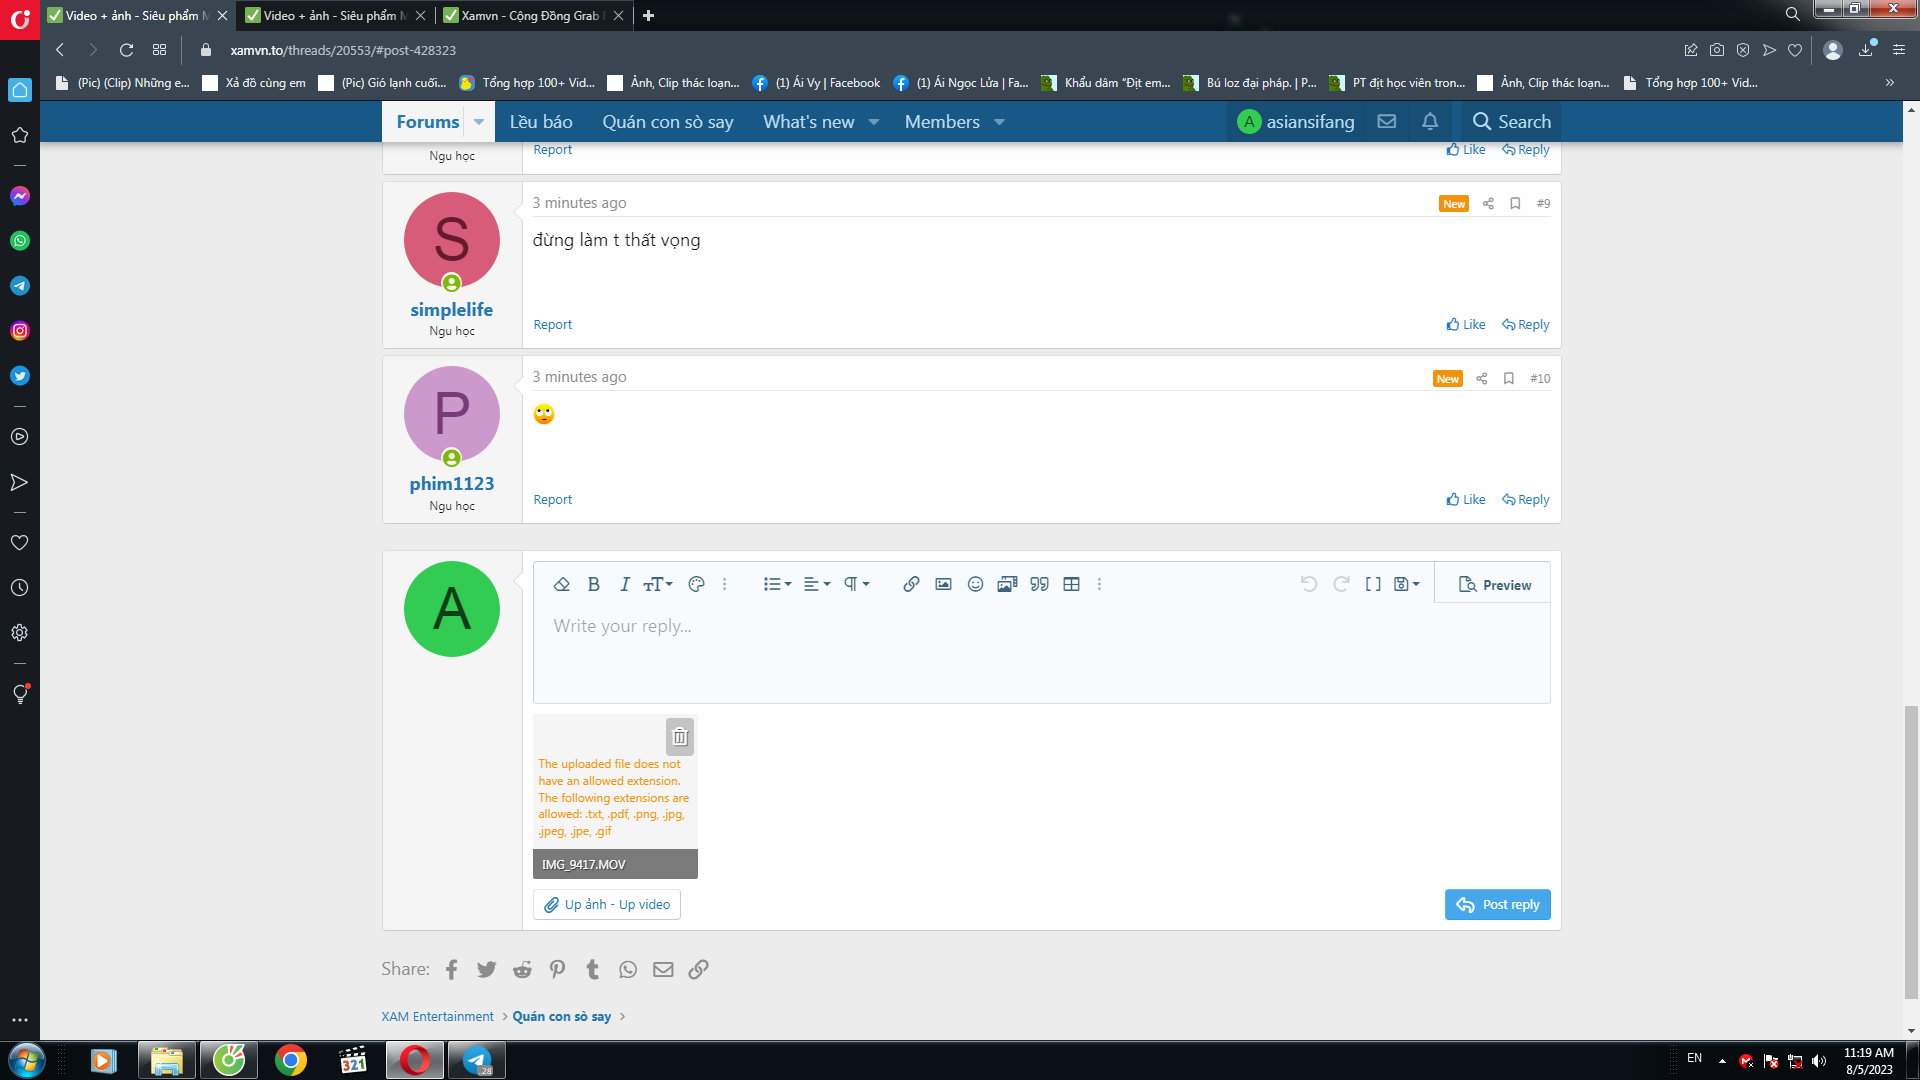Click the insert quote icon
Viewport: 1920px width, 1080px height.
(1039, 584)
